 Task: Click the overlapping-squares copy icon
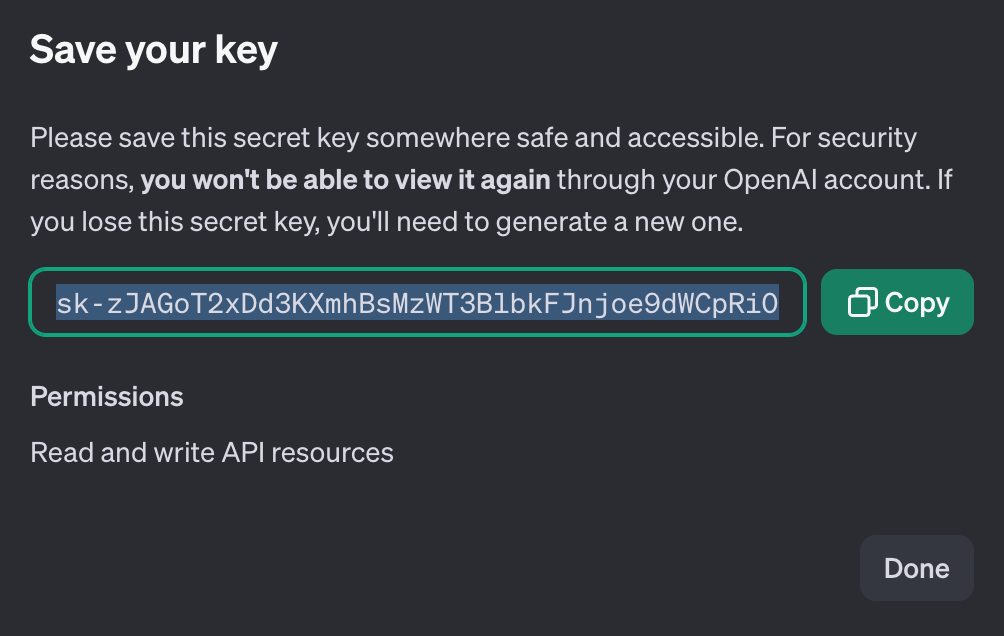click(x=862, y=302)
